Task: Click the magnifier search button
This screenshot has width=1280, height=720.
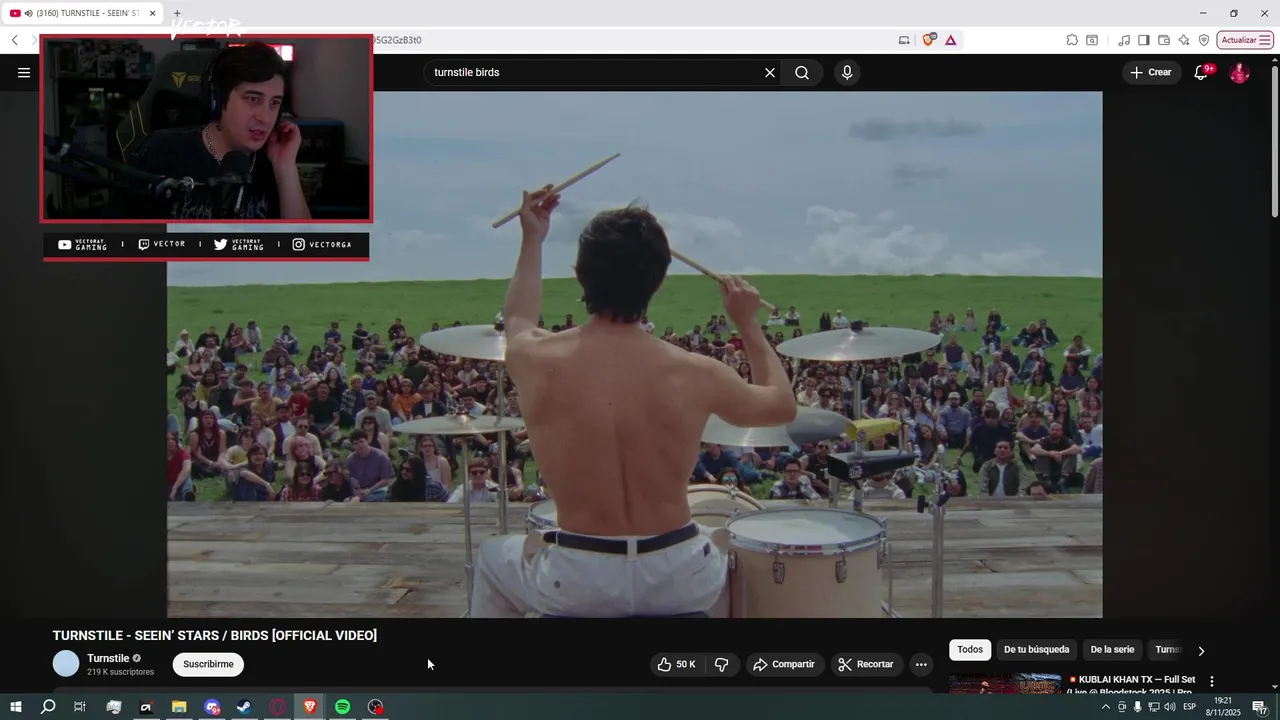Action: [802, 72]
